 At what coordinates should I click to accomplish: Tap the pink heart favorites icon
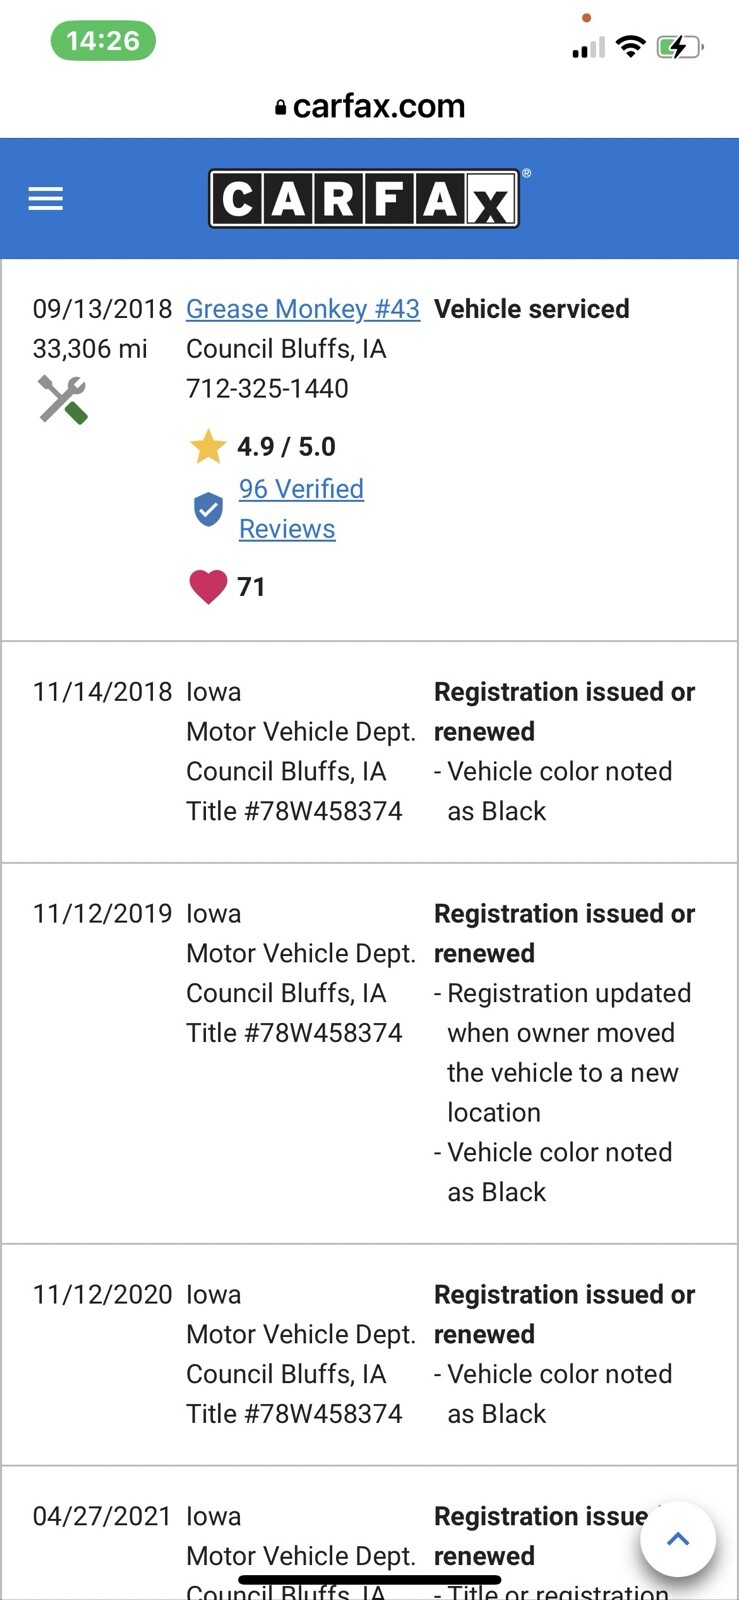pos(208,586)
